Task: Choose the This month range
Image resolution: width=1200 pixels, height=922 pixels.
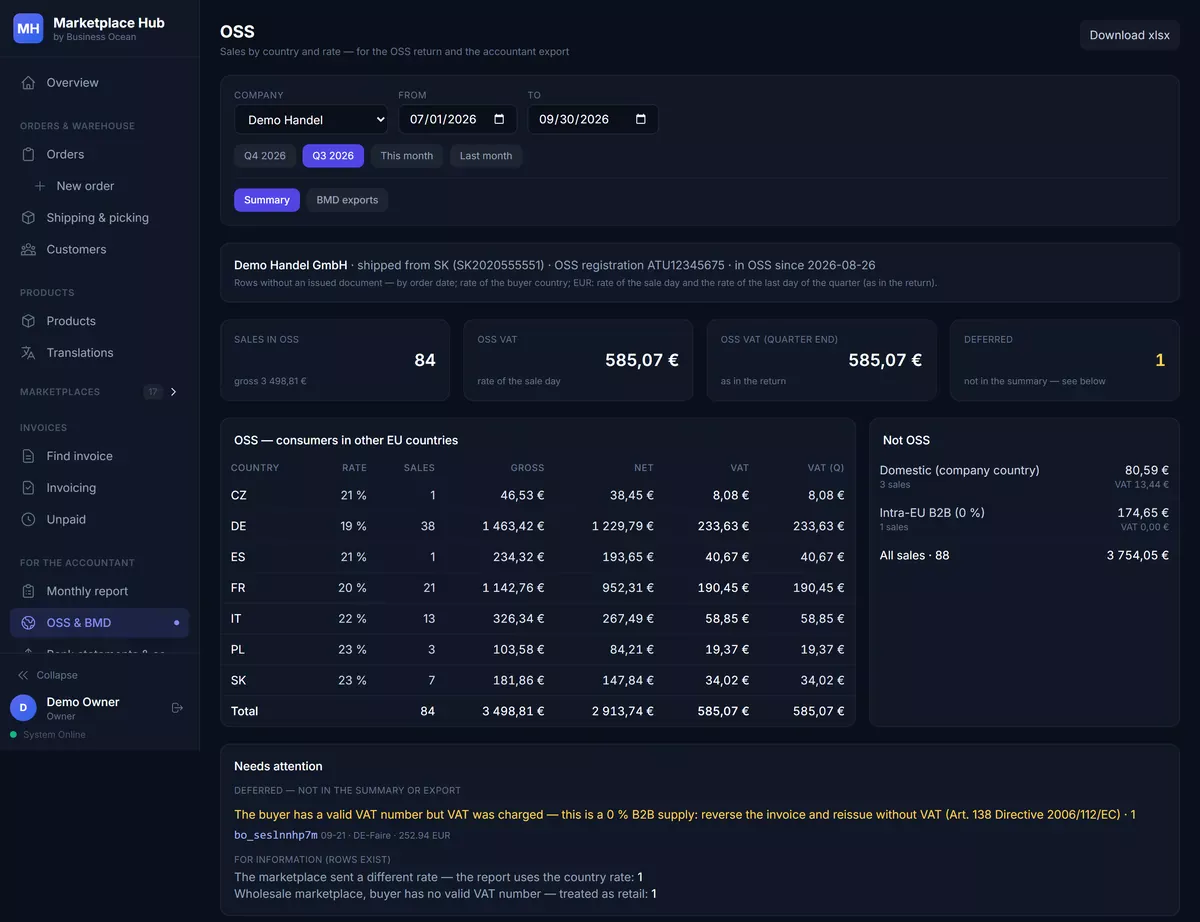Action: coord(407,156)
